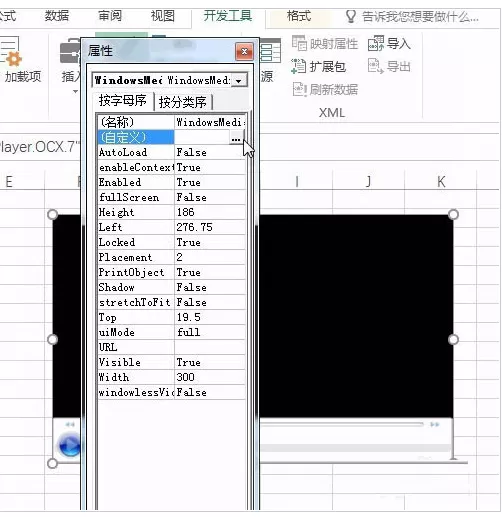
Task: Click the formula bar showing Player.OCX.7
Action: 40,147
